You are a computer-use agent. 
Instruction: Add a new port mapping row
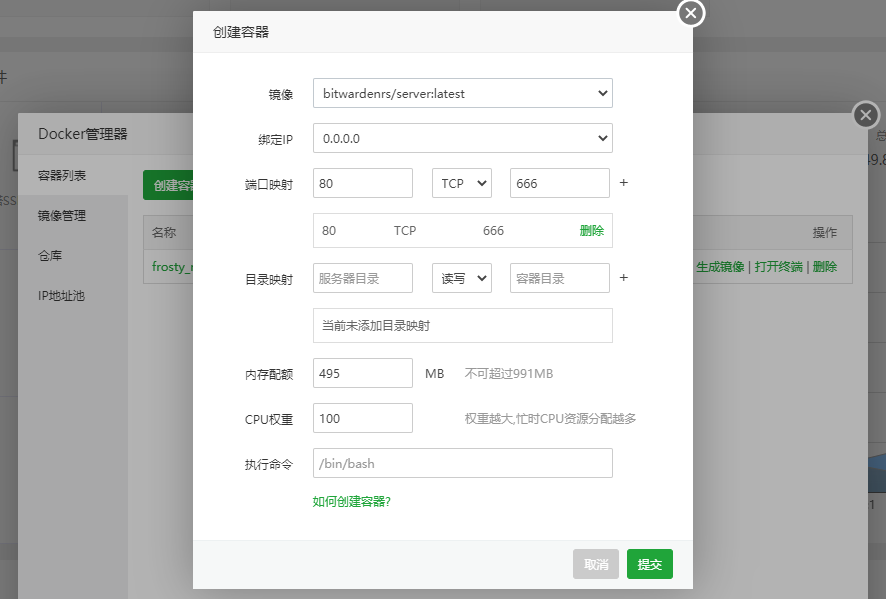[x=623, y=184]
